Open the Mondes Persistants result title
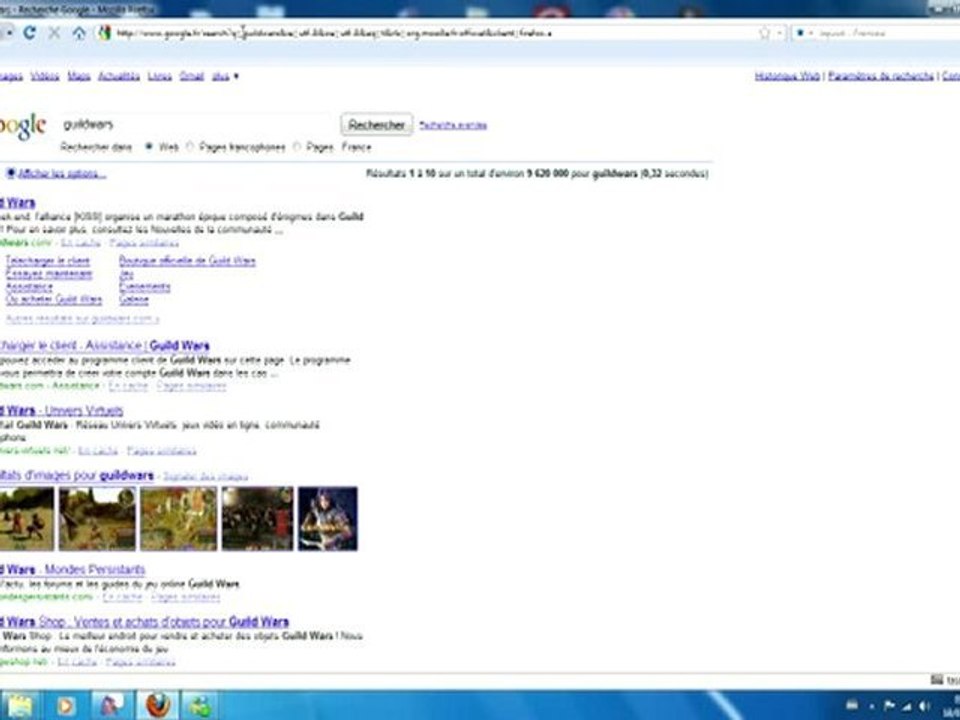 tap(72, 569)
